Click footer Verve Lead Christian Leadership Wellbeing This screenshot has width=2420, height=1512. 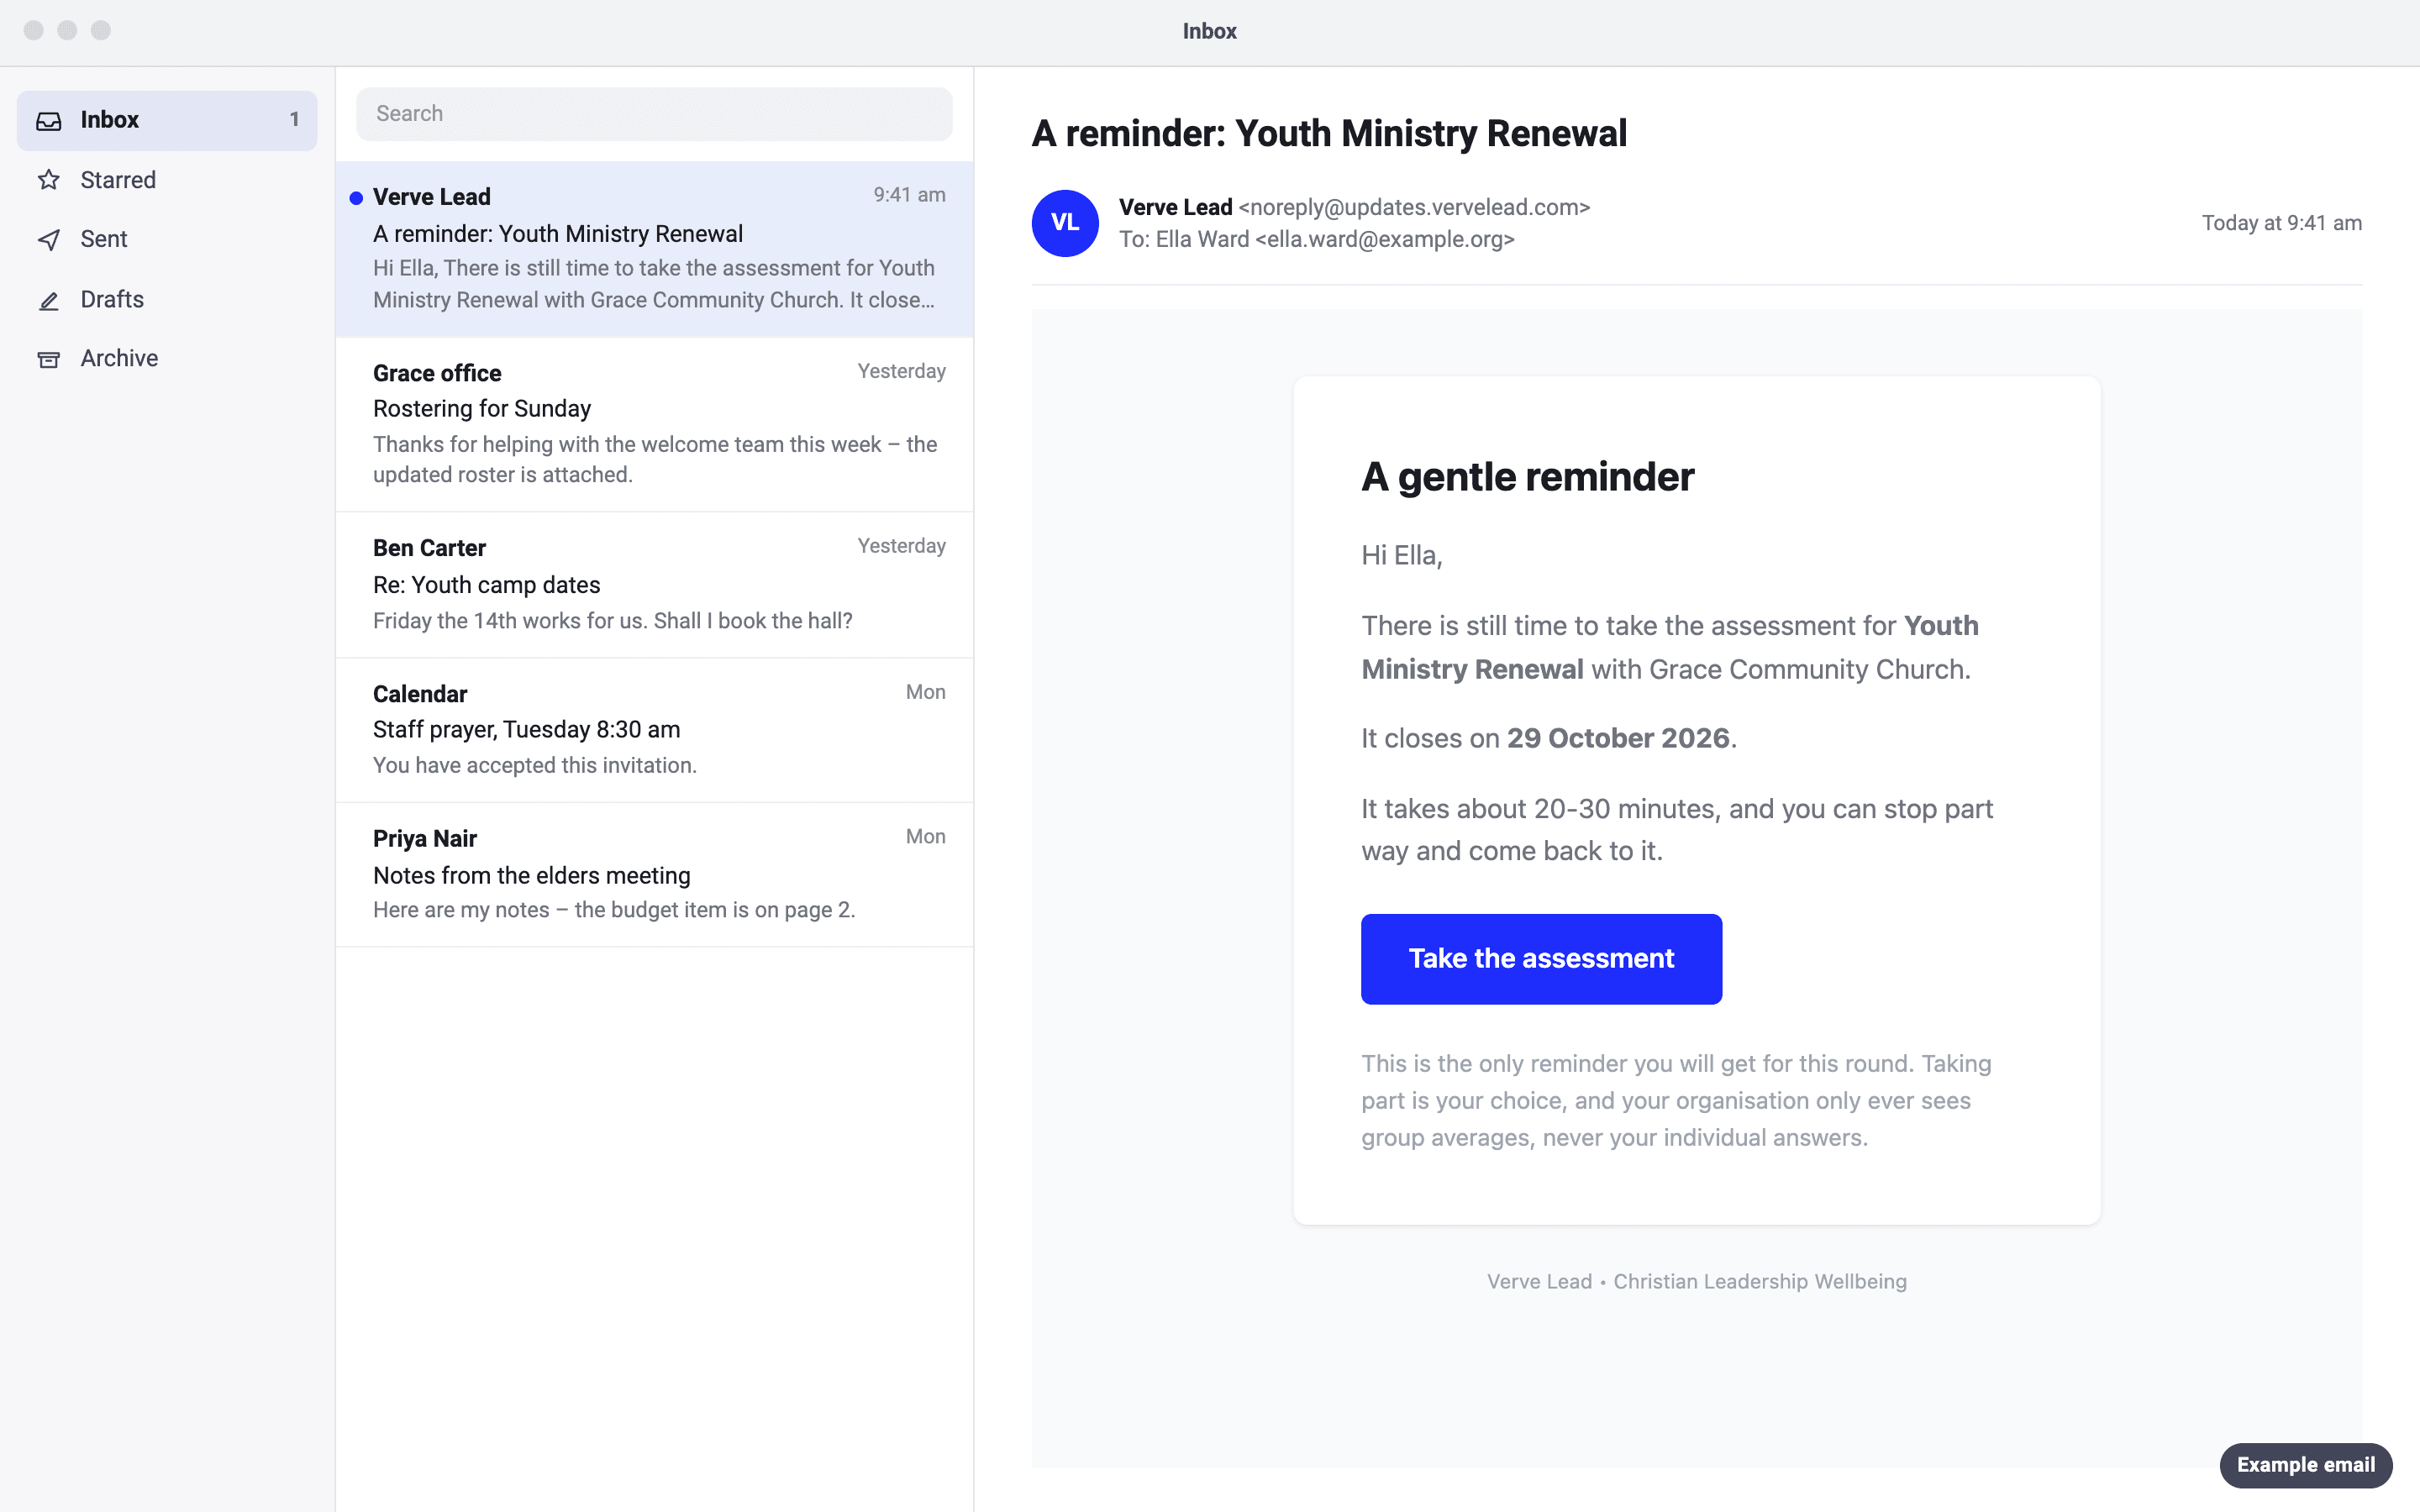(1696, 1281)
